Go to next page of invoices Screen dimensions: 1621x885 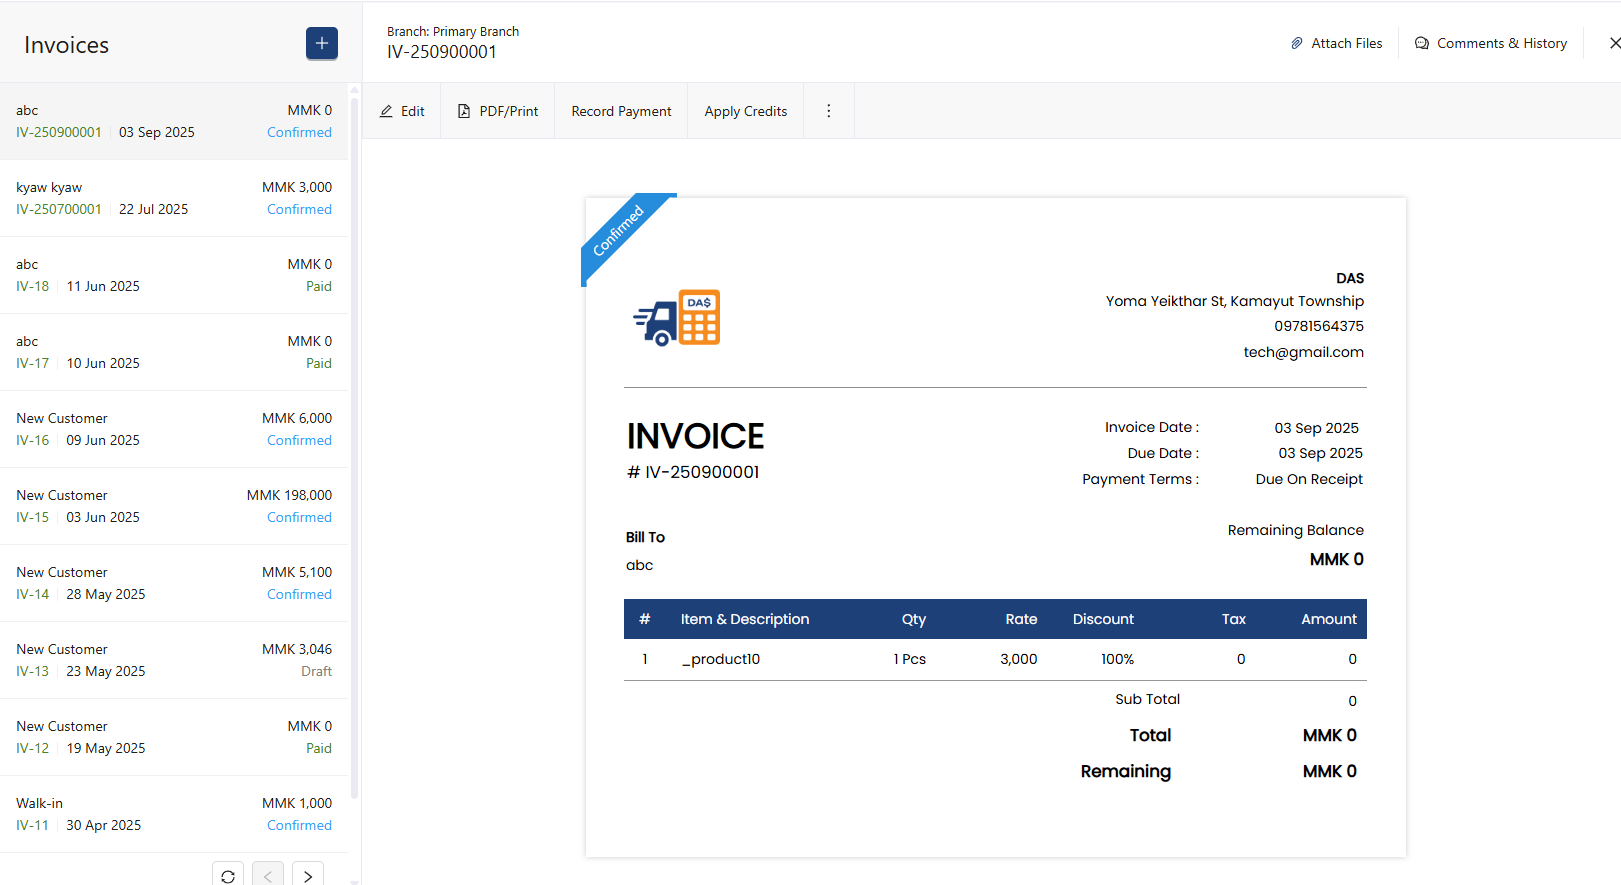[308, 874]
